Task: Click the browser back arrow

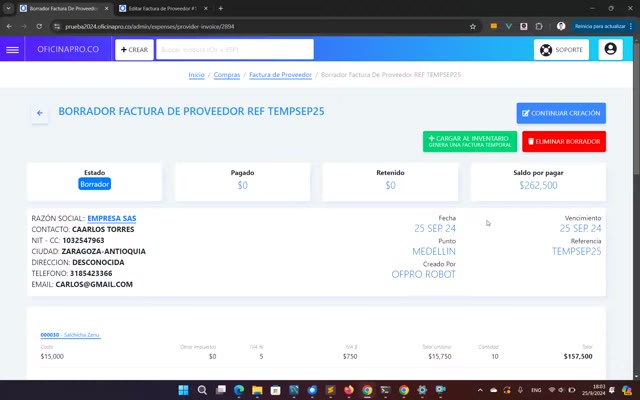Action: point(9,27)
